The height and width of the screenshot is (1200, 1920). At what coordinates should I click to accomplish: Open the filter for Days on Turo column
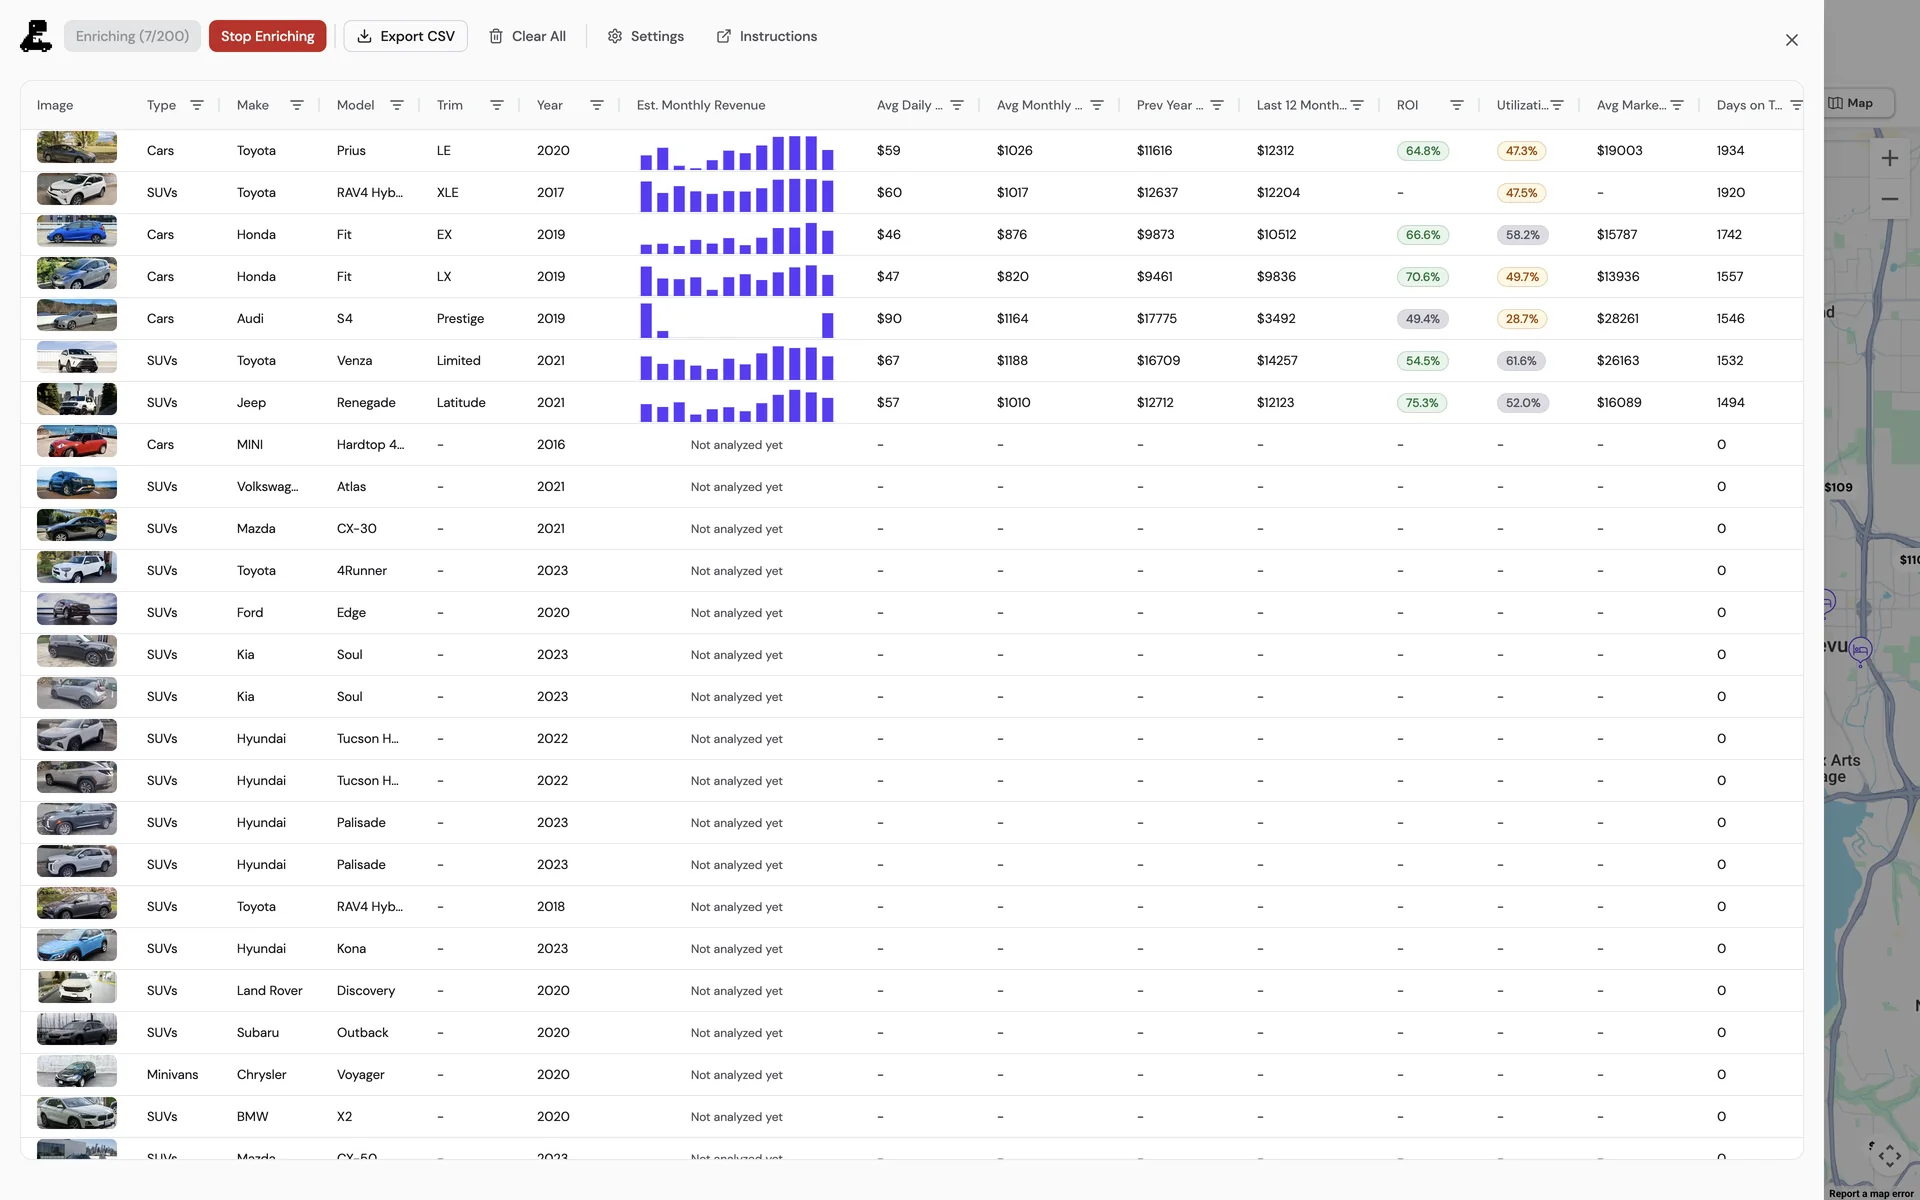coord(1796,105)
